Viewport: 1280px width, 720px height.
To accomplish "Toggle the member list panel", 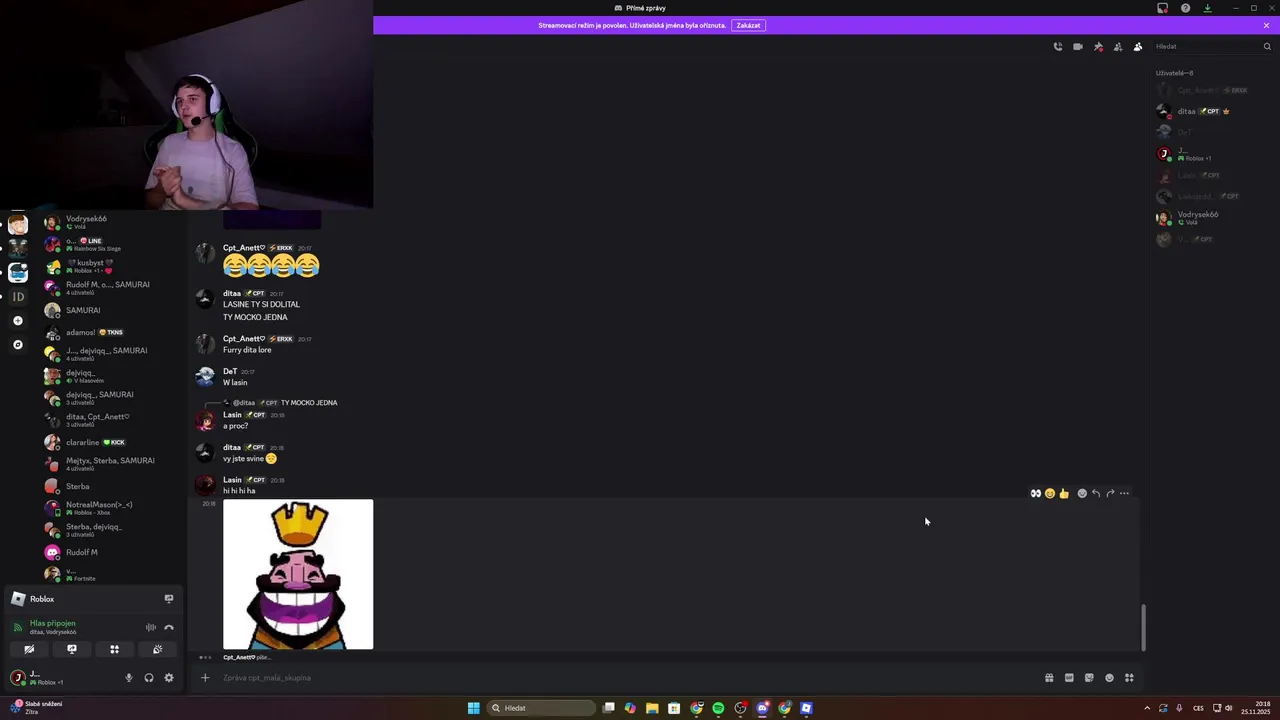I will tap(1138, 47).
